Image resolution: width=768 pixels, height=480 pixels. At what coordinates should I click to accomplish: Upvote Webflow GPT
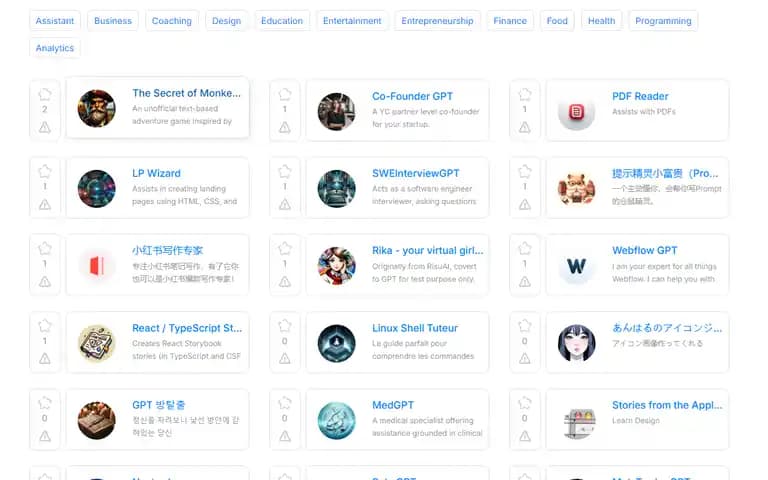[525, 249]
